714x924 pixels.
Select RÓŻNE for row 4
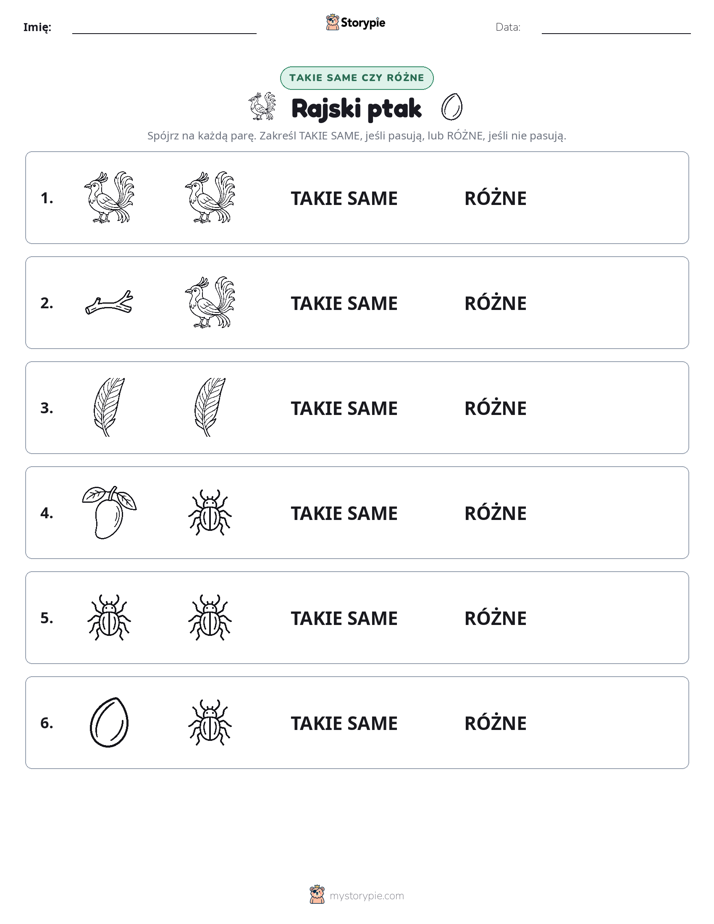pos(495,512)
